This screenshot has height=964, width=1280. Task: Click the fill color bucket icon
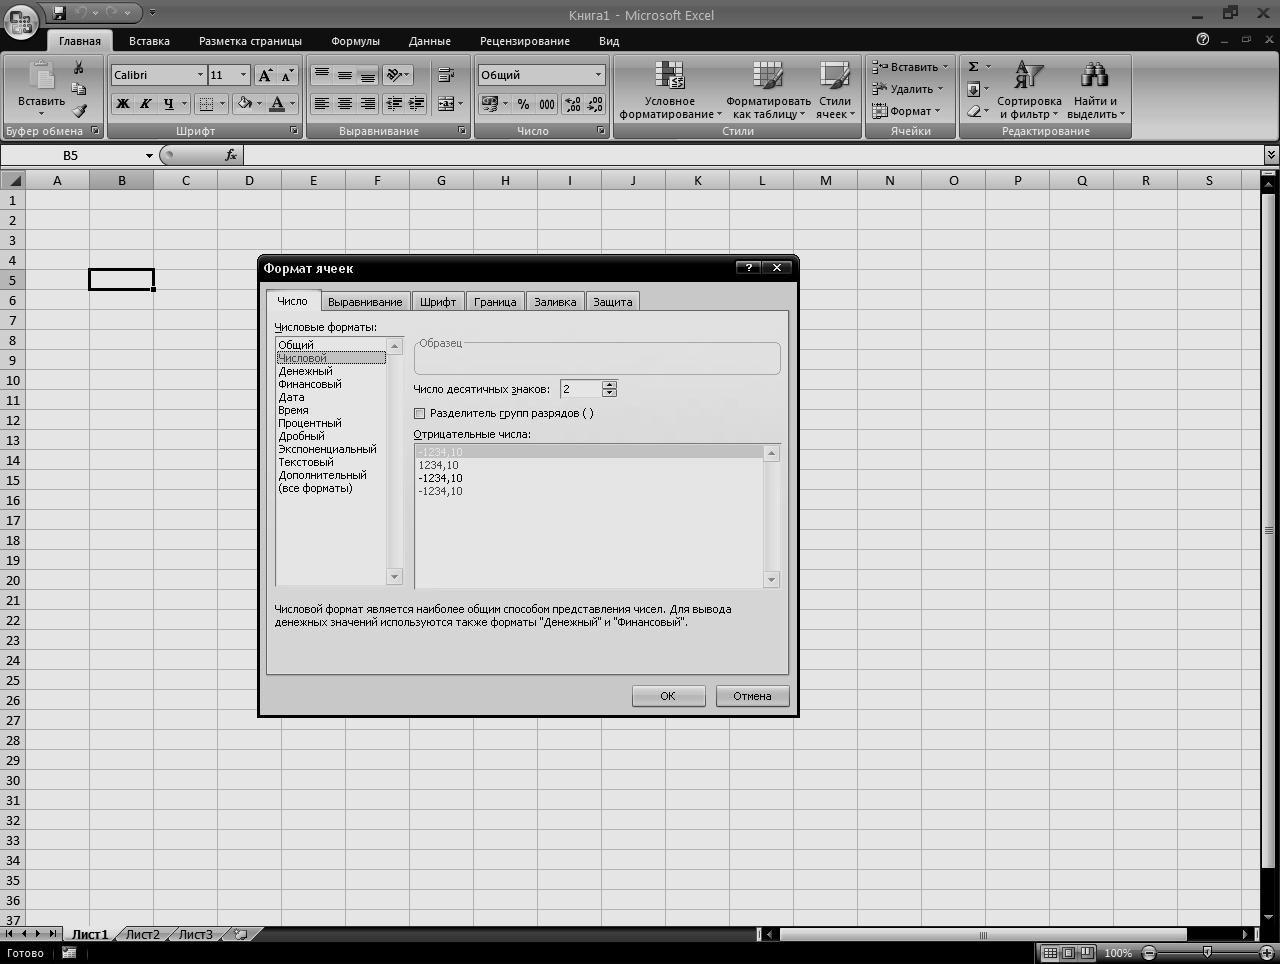[x=245, y=103]
